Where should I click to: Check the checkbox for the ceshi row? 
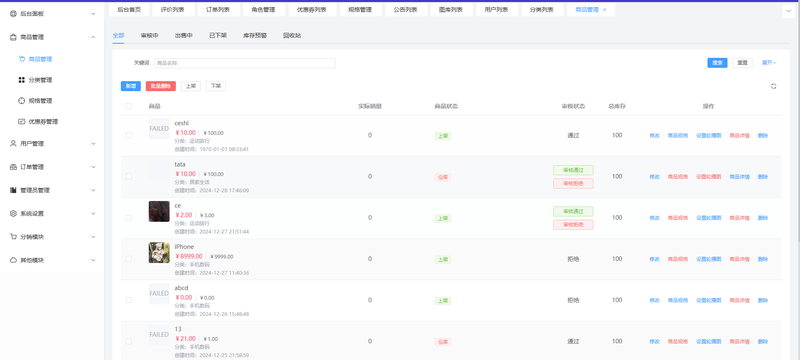pos(129,135)
